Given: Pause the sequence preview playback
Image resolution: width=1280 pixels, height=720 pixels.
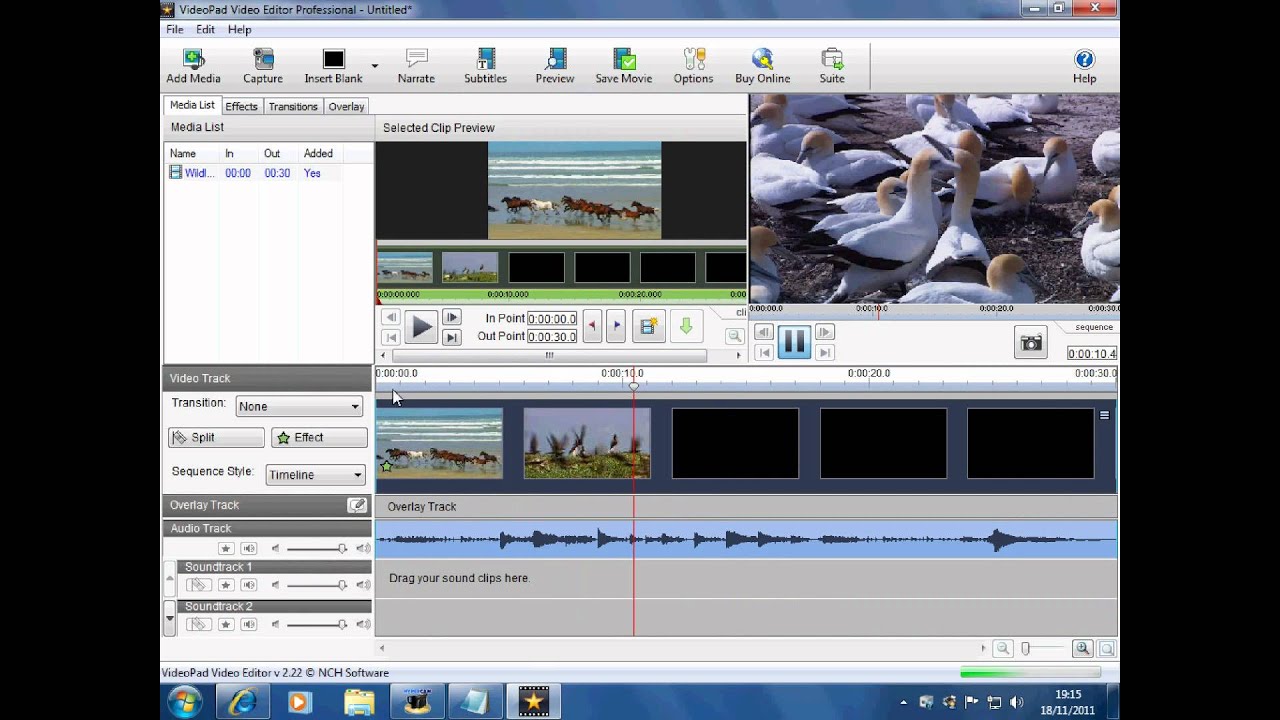Looking at the screenshot, I should pyautogui.click(x=794, y=342).
